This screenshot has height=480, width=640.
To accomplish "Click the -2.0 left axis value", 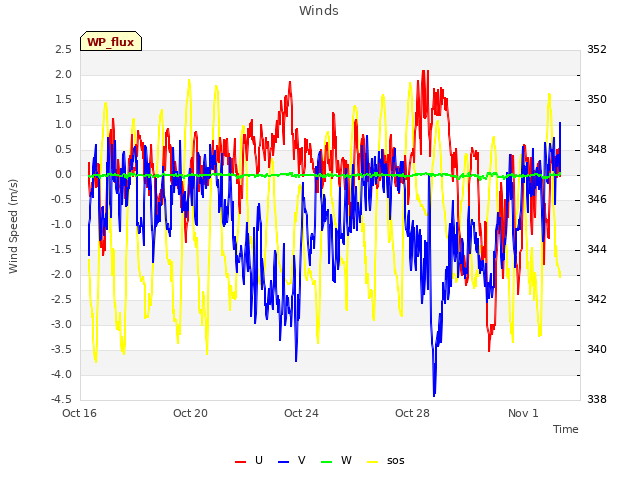I will point(61,275).
